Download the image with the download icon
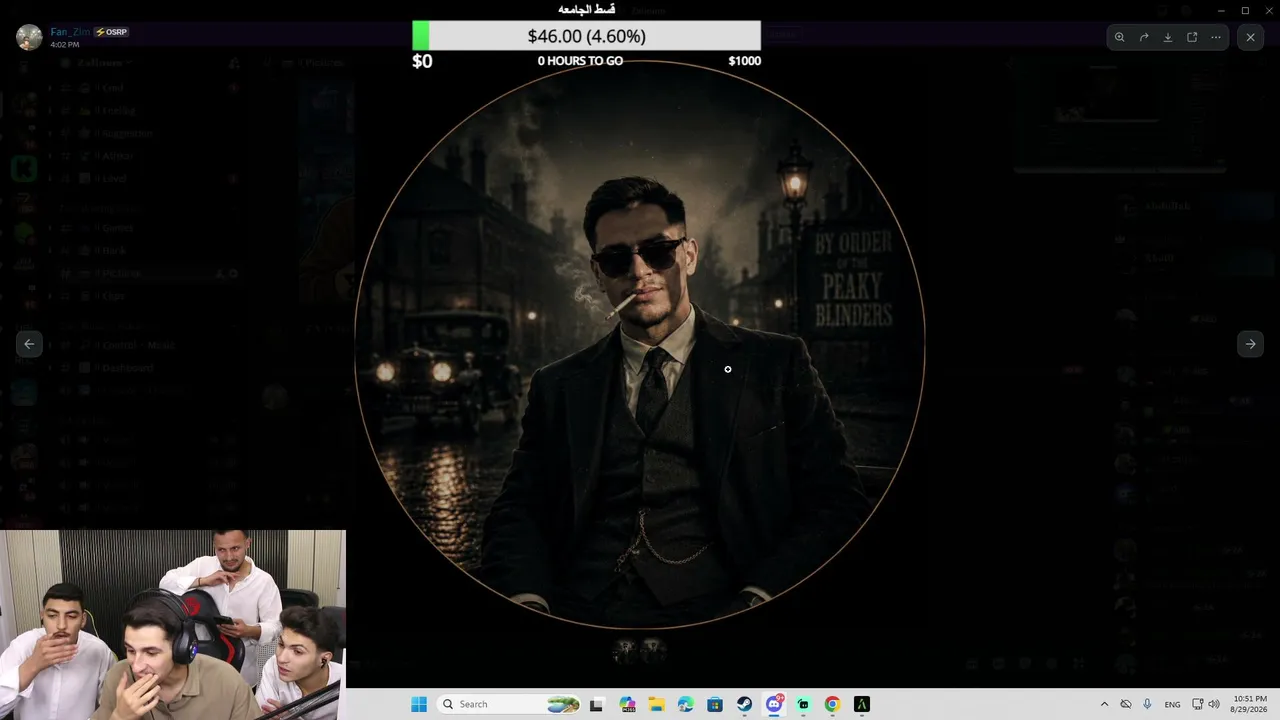The height and width of the screenshot is (720, 1280). 1168,37
